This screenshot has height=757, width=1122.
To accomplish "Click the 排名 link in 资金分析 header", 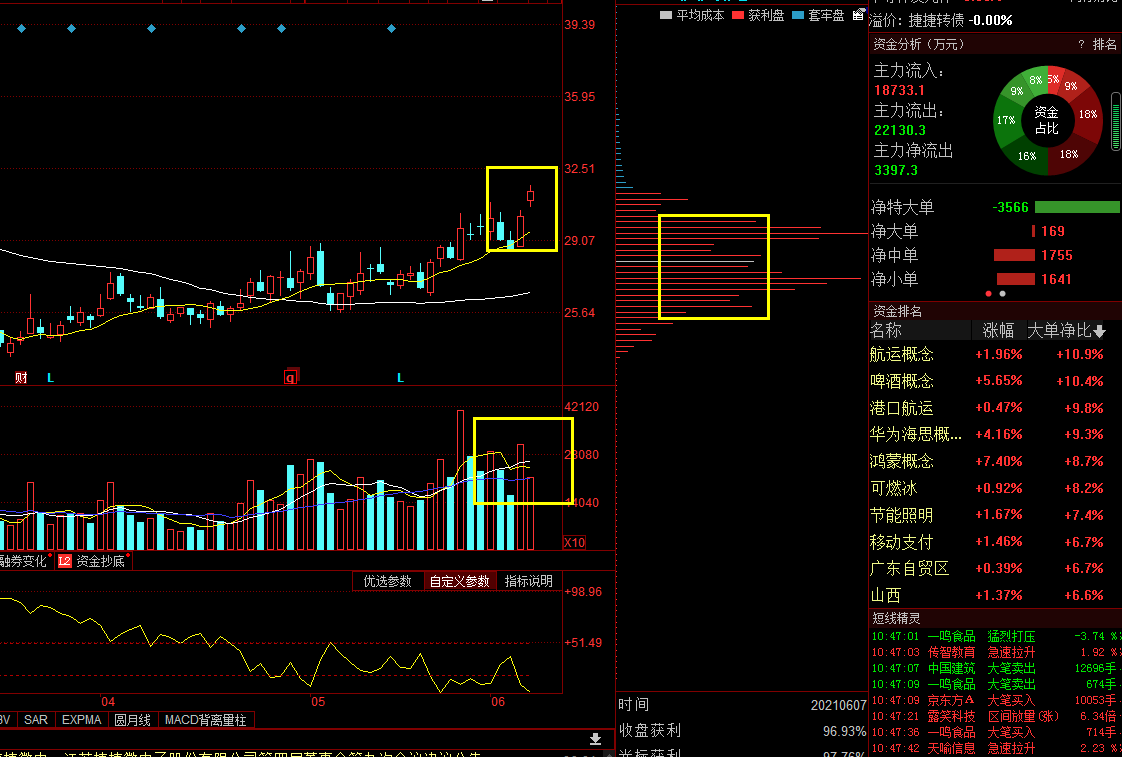I will 1104,44.
